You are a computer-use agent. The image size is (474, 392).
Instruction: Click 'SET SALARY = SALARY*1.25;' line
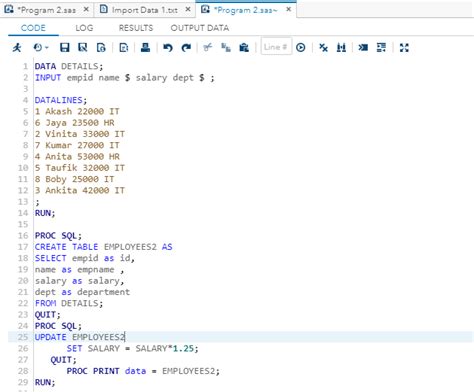point(132,349)
